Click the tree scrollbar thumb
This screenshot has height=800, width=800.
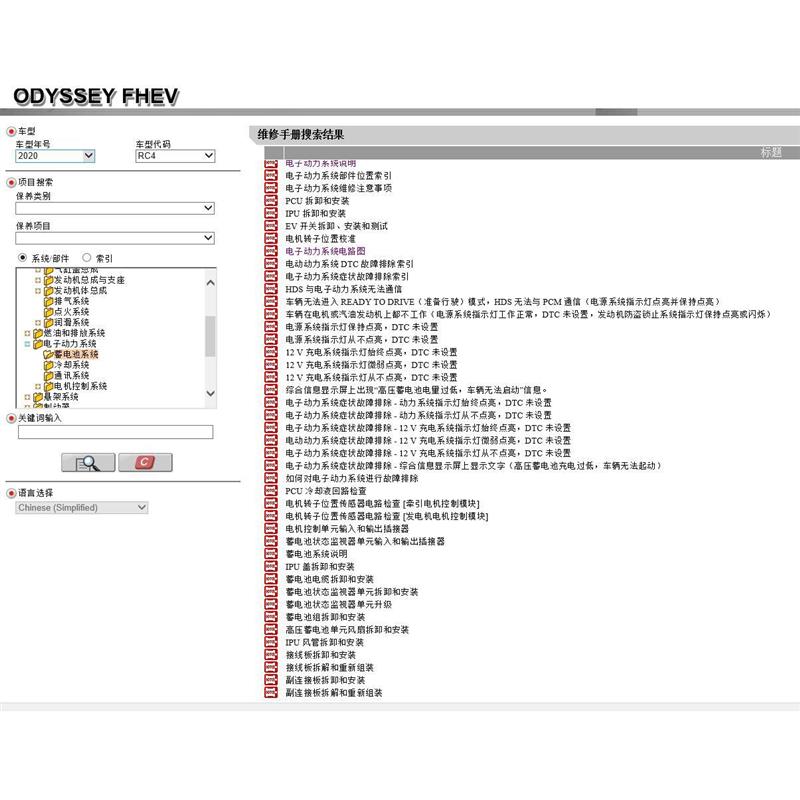click(x=210, y=336)
